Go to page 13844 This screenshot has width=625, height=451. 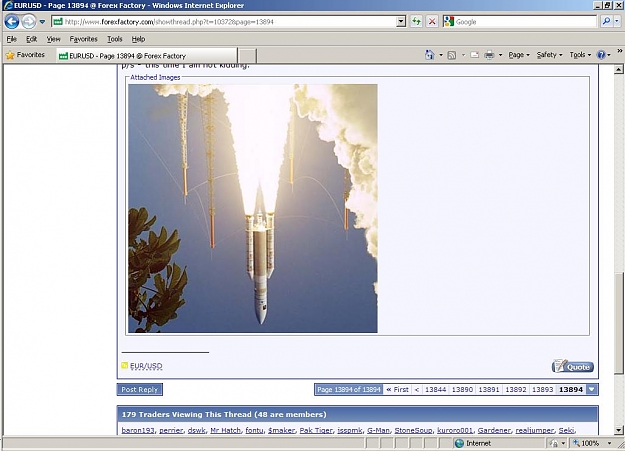click(435, 390)
